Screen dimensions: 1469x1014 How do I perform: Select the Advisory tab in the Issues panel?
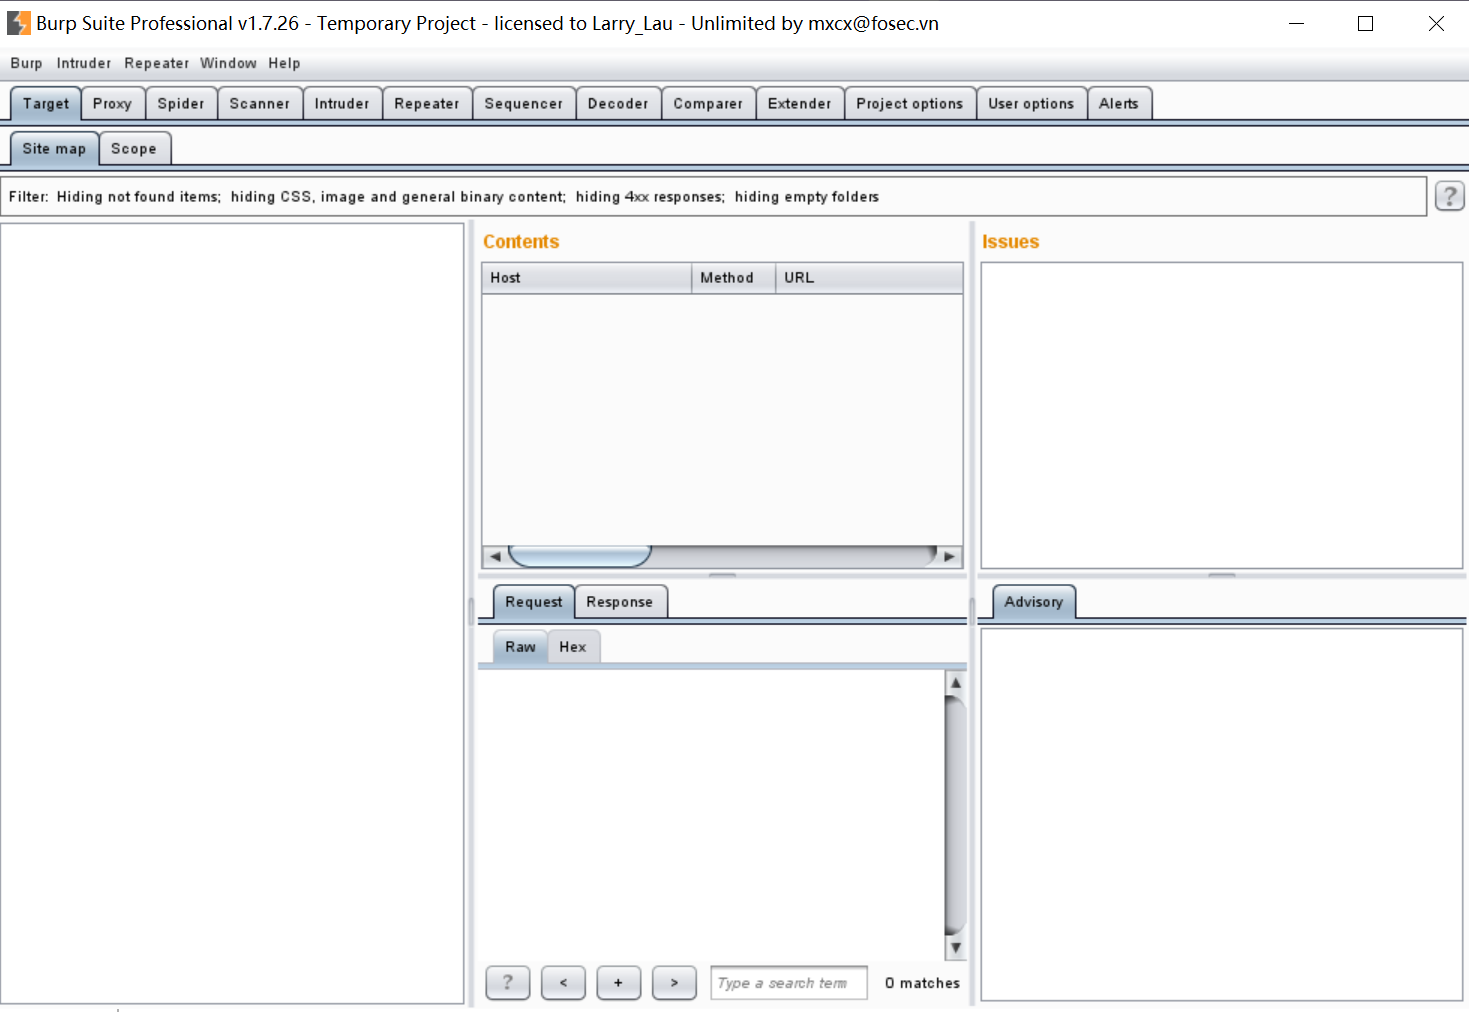tap(1033, 601)
